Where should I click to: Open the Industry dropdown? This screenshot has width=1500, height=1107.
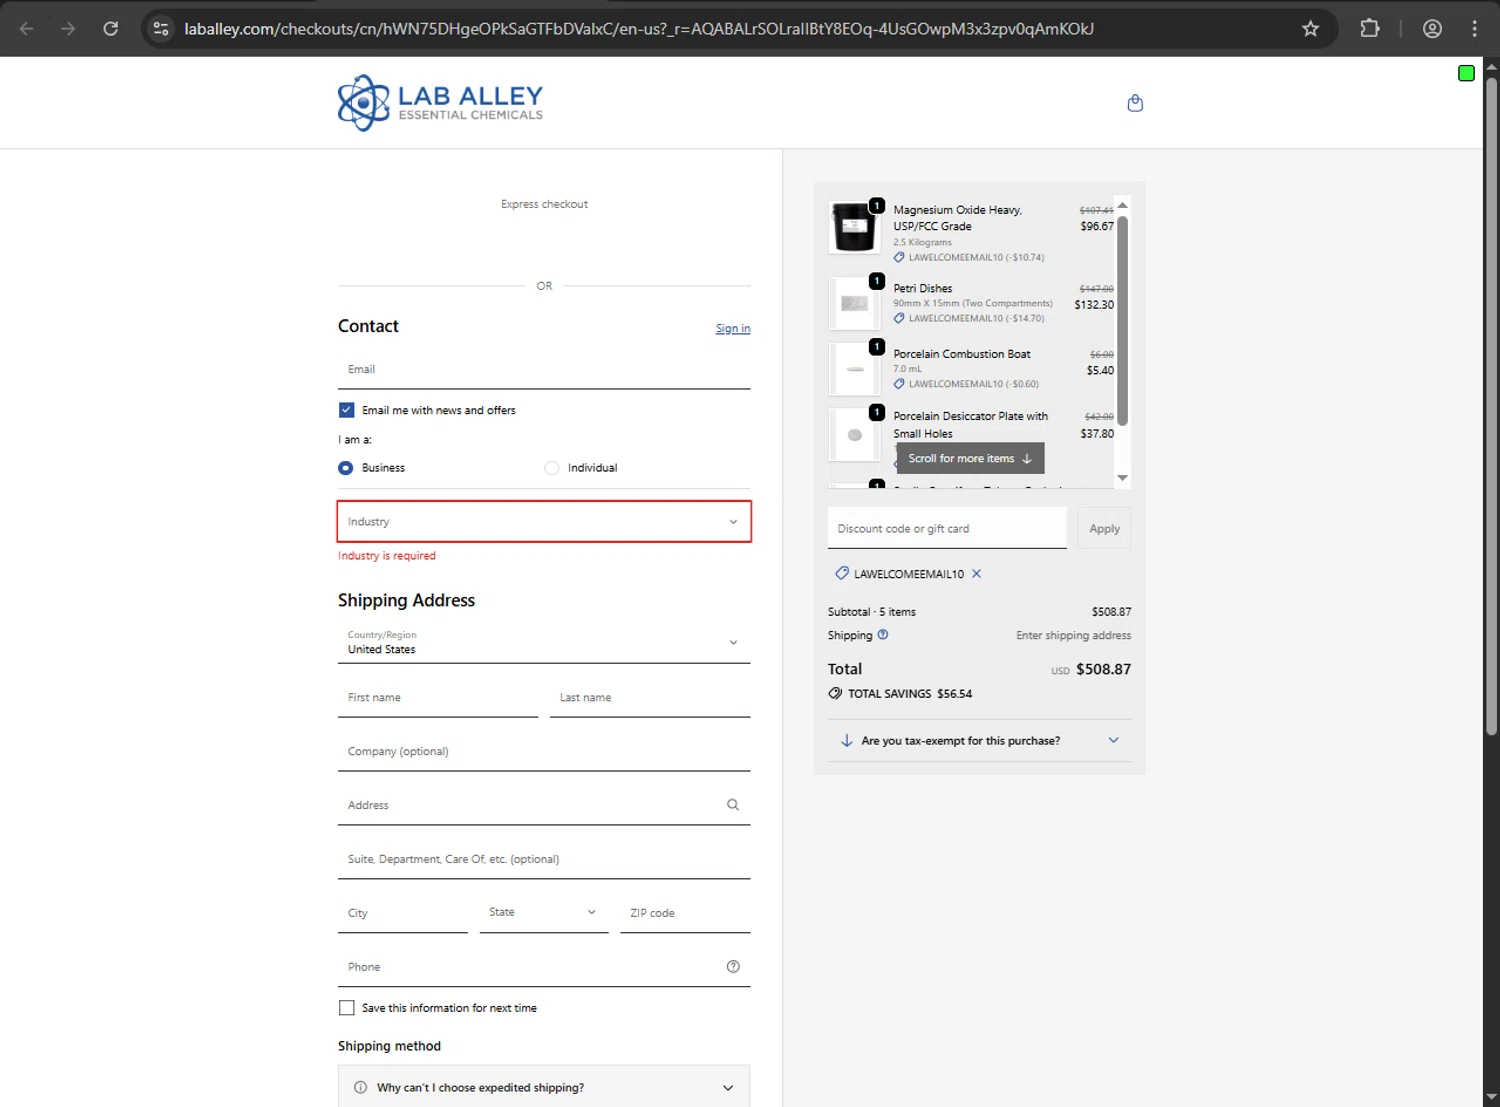(544, 522)
